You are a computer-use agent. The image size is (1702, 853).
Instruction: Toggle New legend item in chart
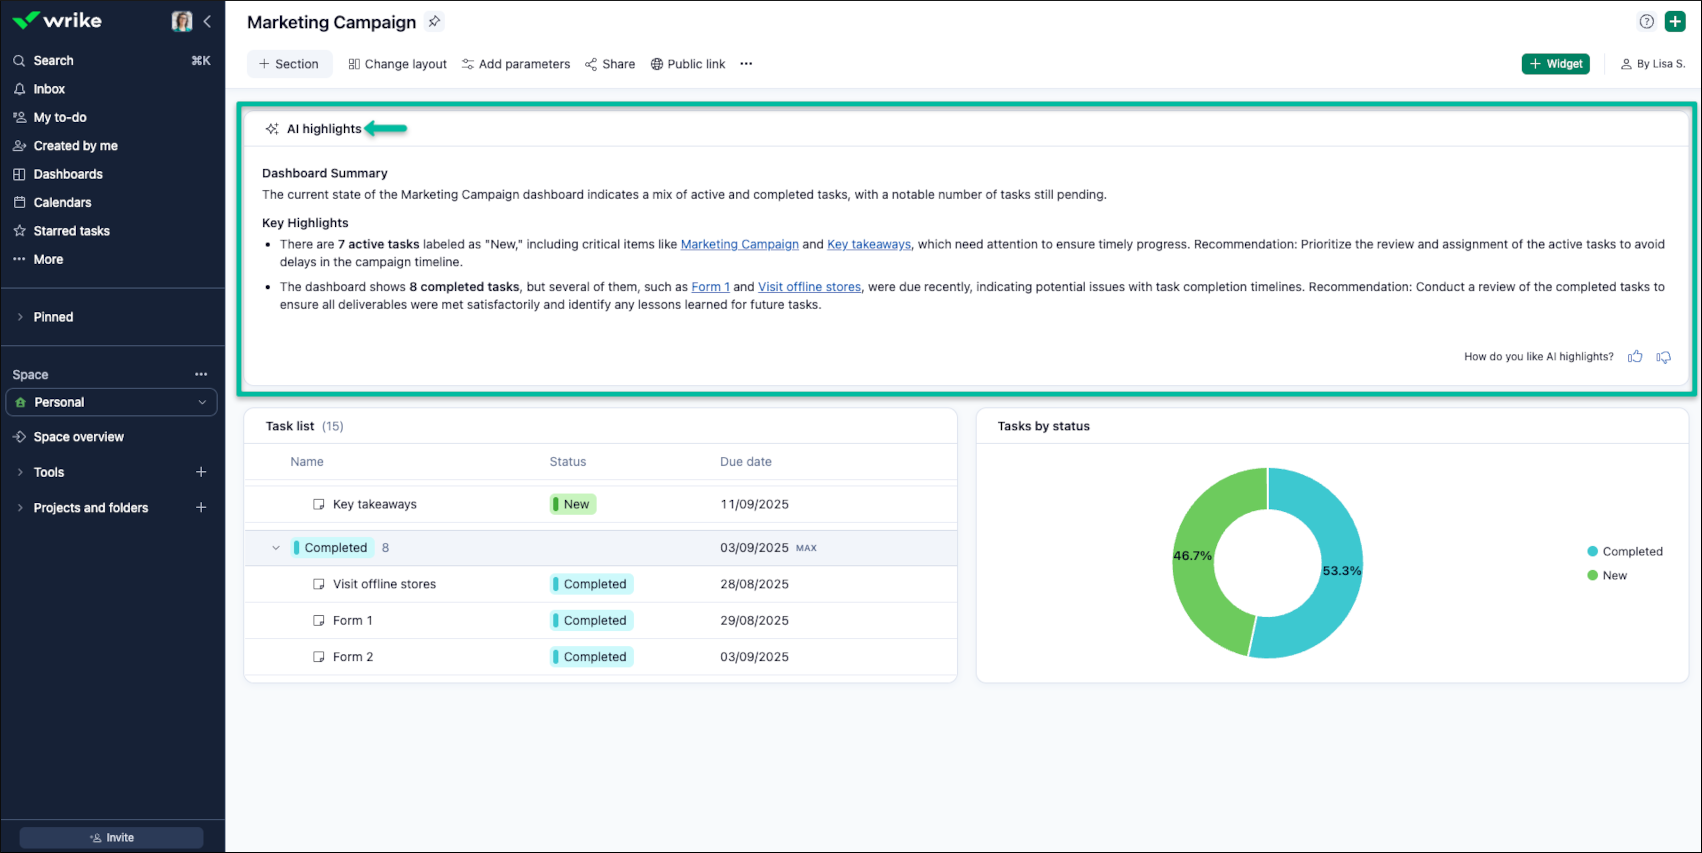1607,575
